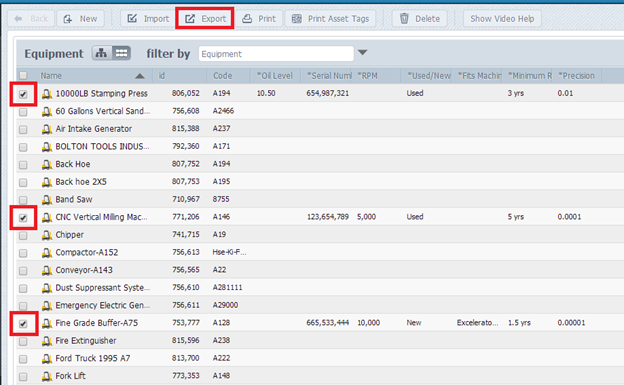Open the filter by dropdown arrow
Screen dimensions: 624x385
point(362,53)
